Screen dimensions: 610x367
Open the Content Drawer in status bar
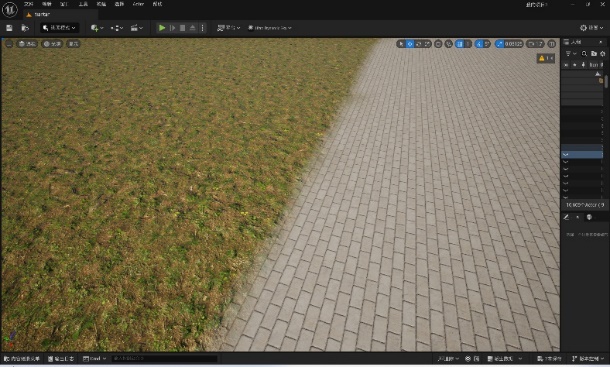click(x=22, y=359)
